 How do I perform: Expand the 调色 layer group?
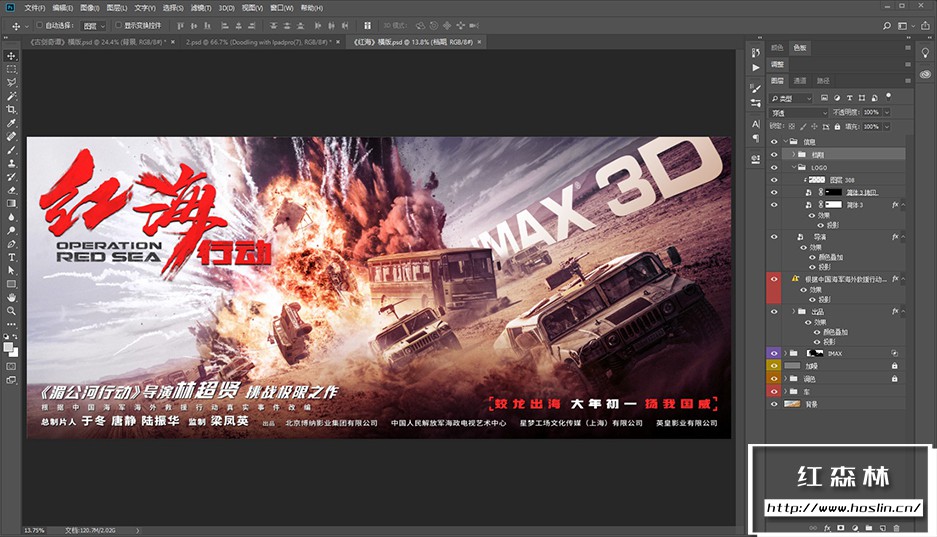[x=786, y=379]
